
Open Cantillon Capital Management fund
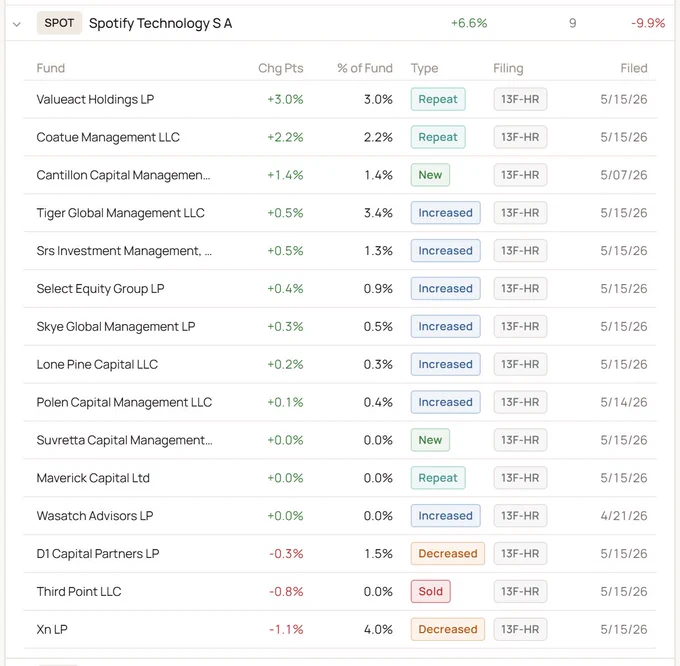pos(123,175)
